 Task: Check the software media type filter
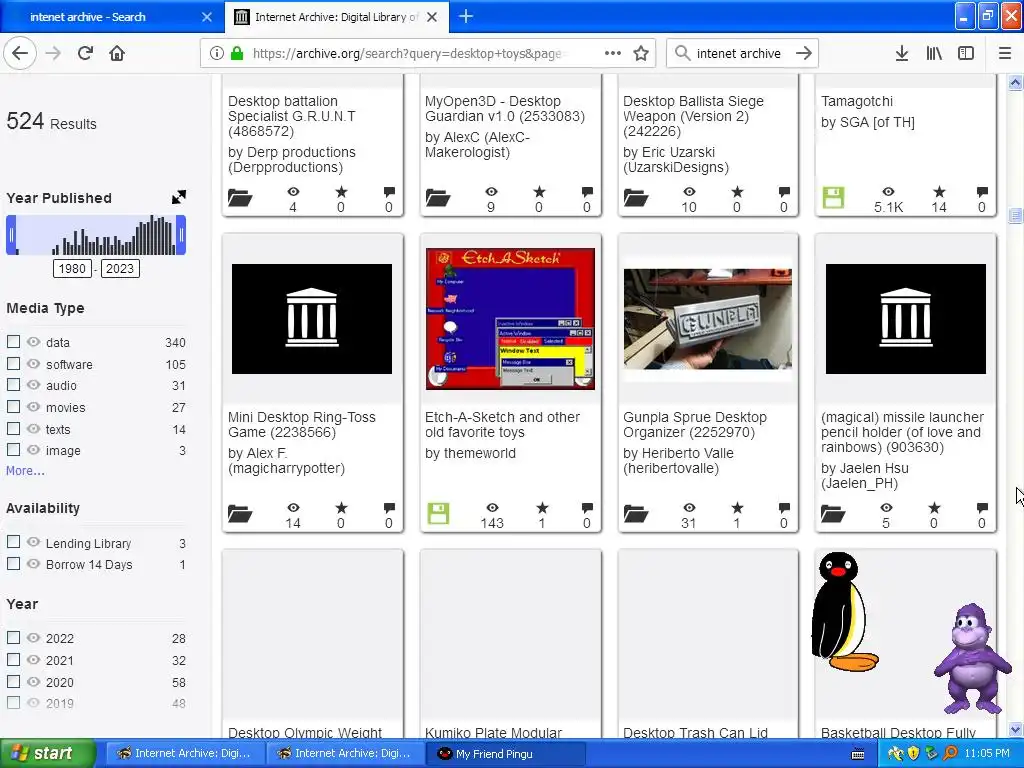coord(13,364)
